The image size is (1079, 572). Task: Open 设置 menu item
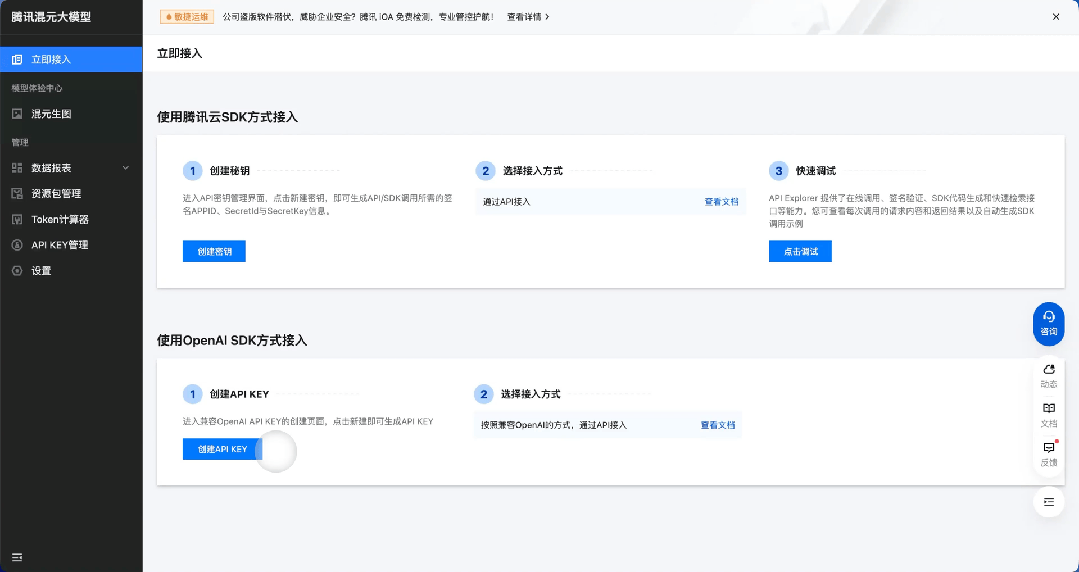click(72, 271)
